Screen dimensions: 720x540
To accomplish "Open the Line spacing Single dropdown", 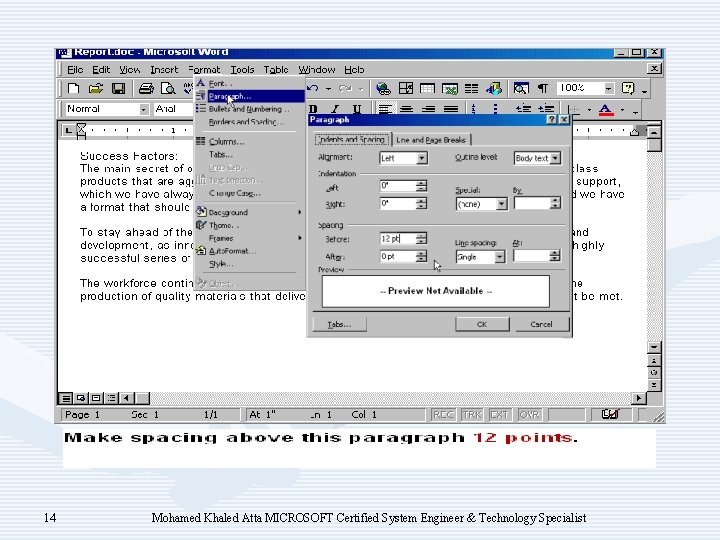I will coord(500,257).
